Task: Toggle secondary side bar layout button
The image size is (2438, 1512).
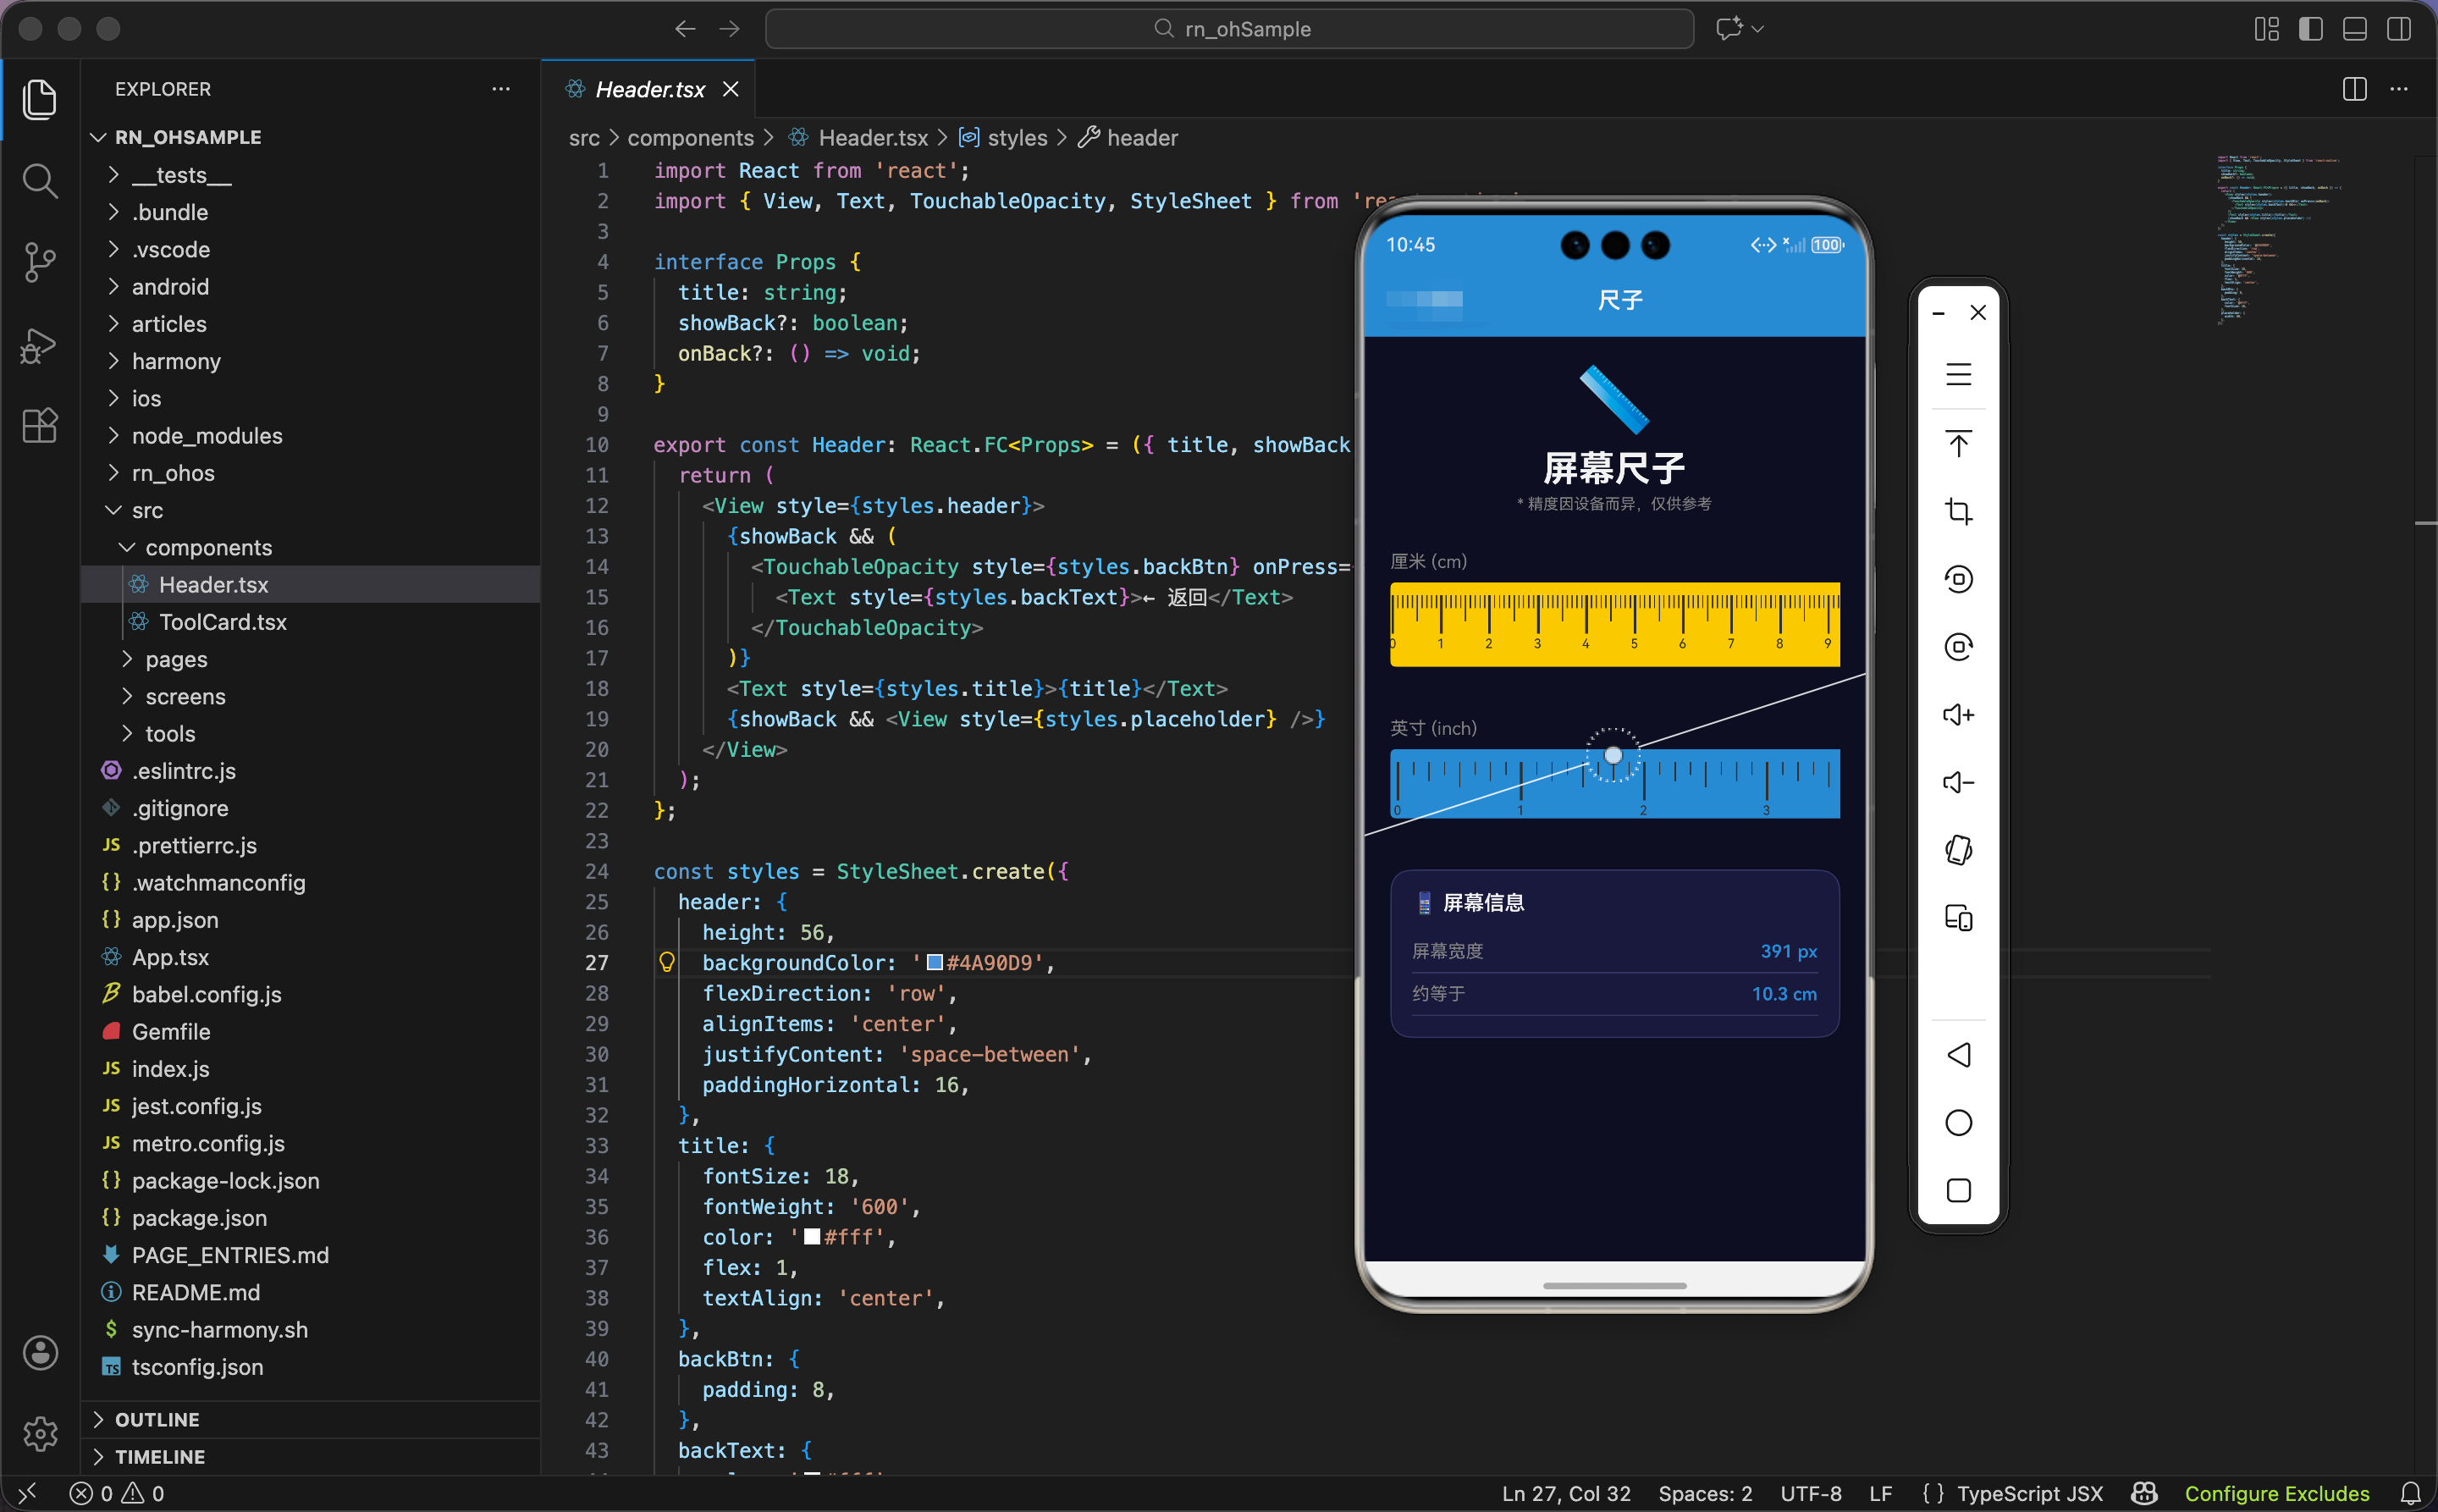Action: pos(2398,29)
